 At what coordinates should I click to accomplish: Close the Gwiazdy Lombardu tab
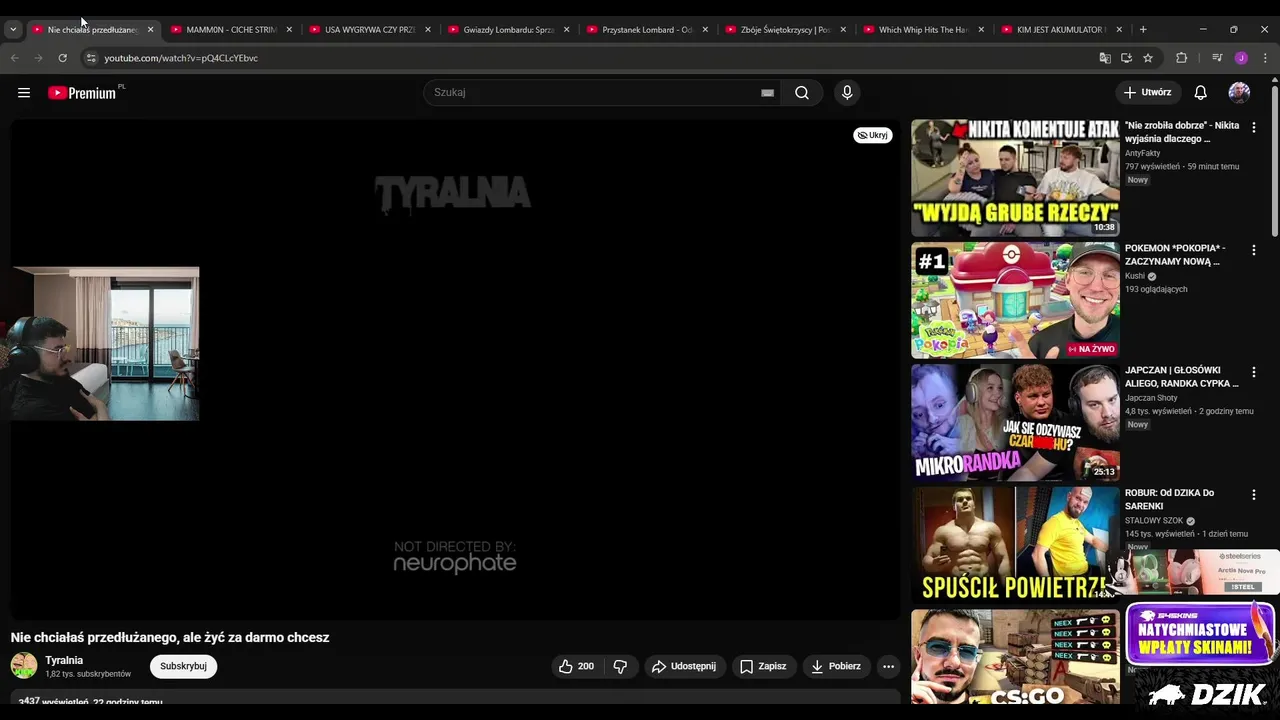[566, 30]
